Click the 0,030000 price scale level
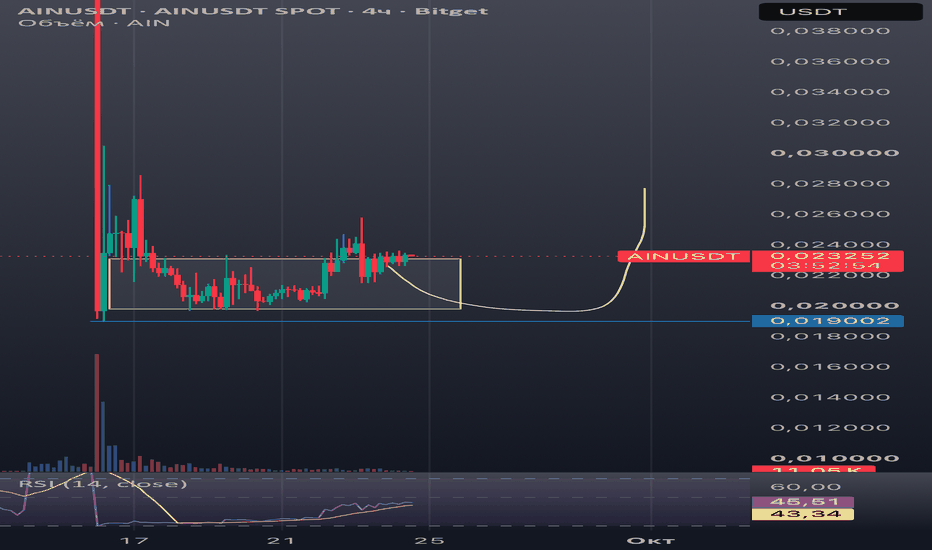The image size is (932, 550). (x=835, y=153)
